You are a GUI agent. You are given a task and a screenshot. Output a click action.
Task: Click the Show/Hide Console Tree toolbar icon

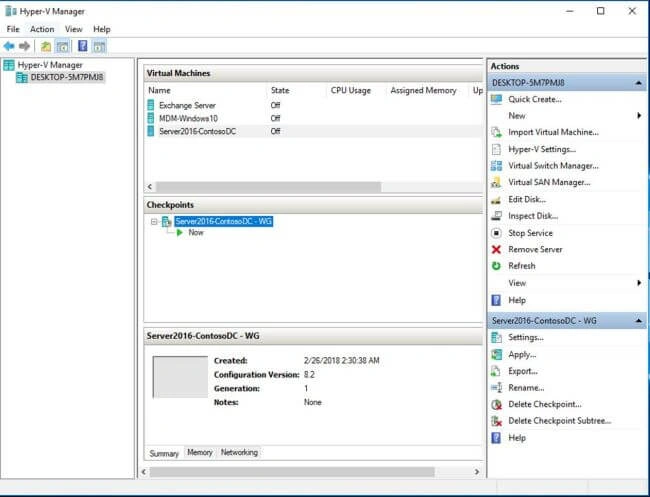(x=63, y=46)
